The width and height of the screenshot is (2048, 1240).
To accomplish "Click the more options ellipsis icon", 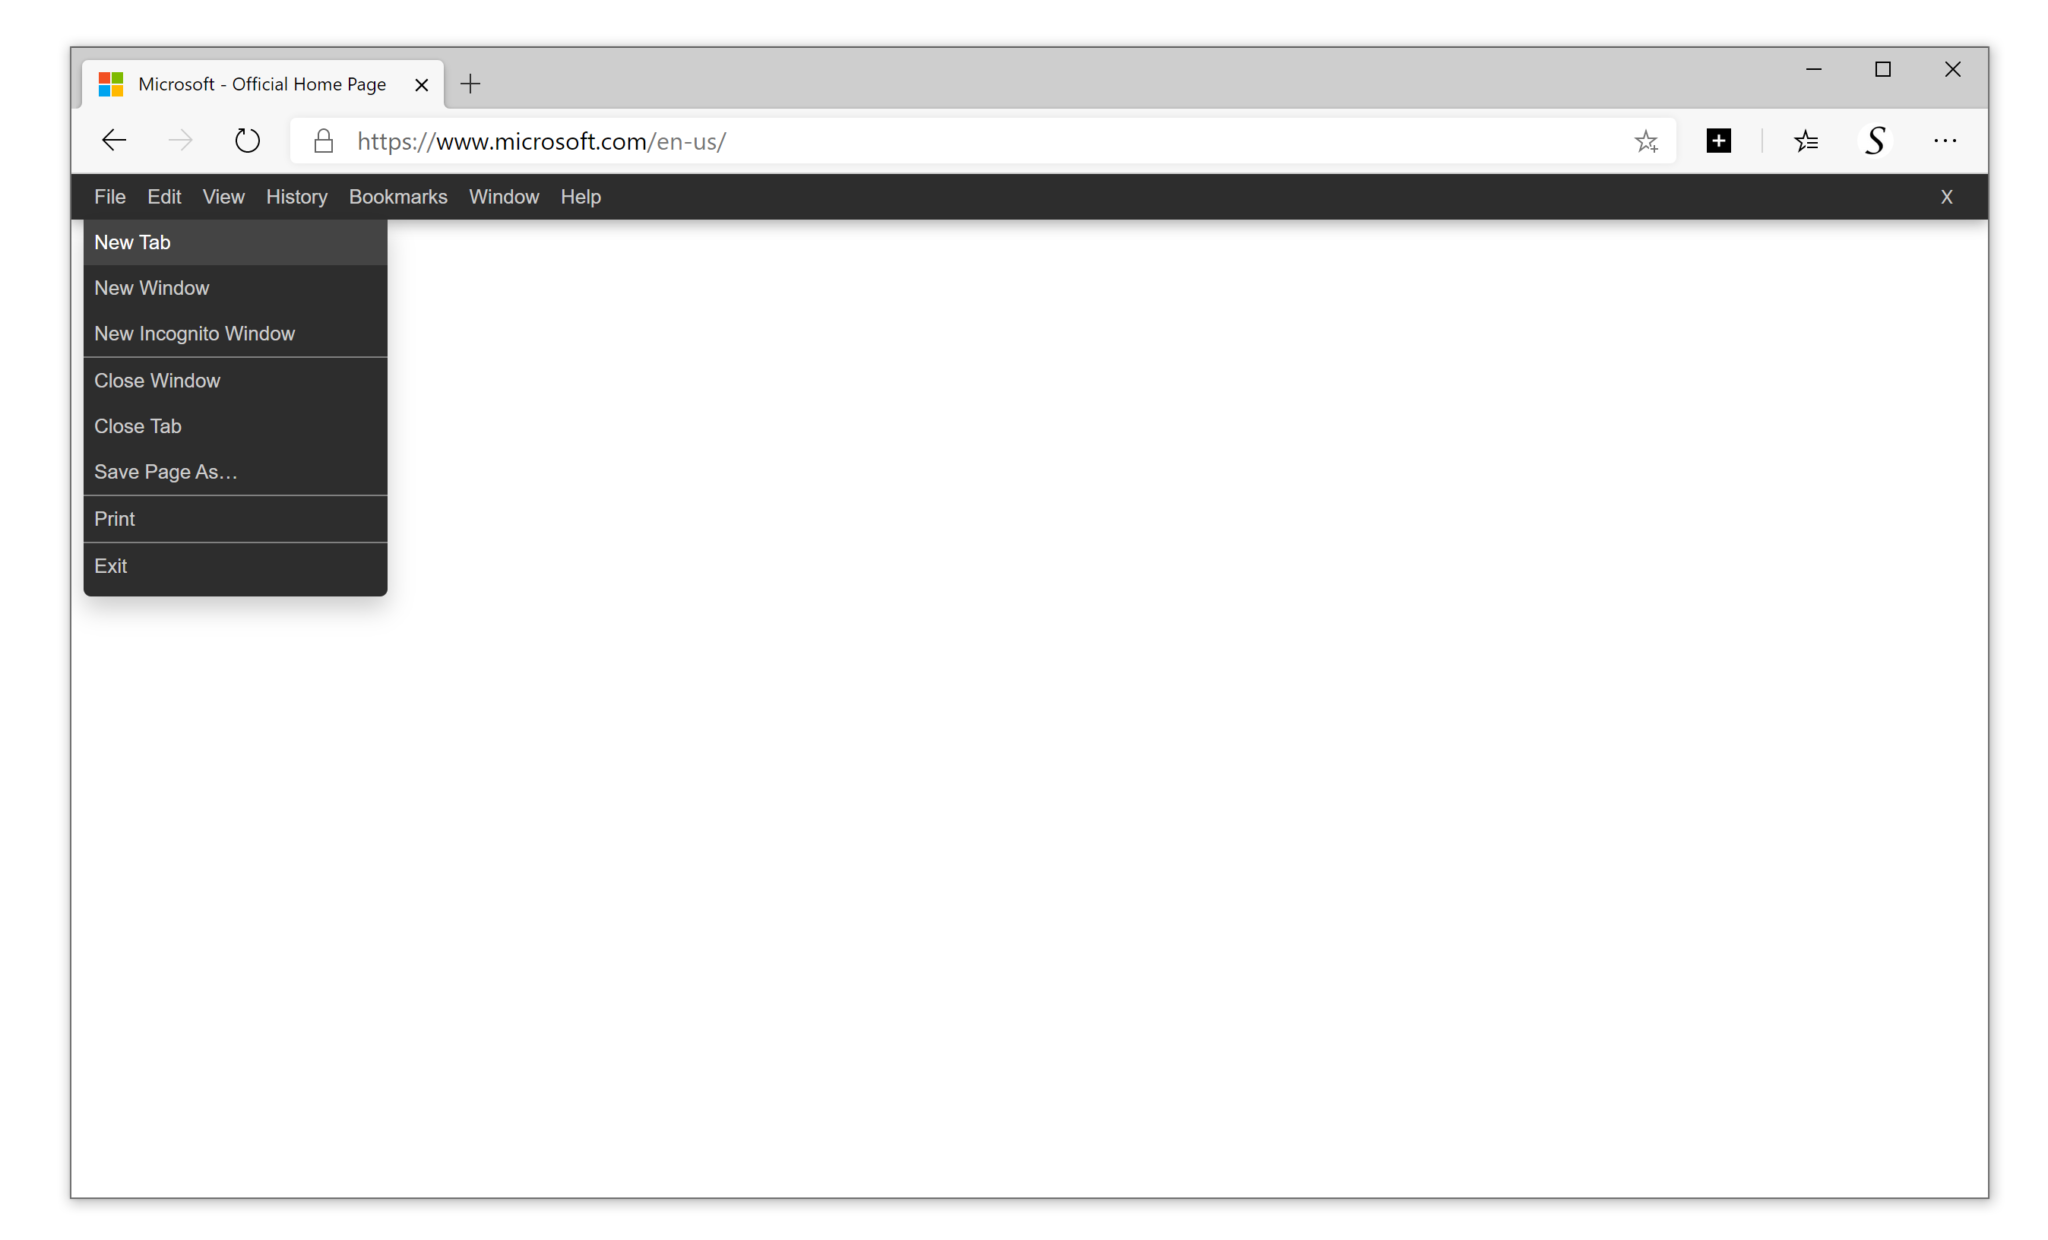I will click(1946, 140).
